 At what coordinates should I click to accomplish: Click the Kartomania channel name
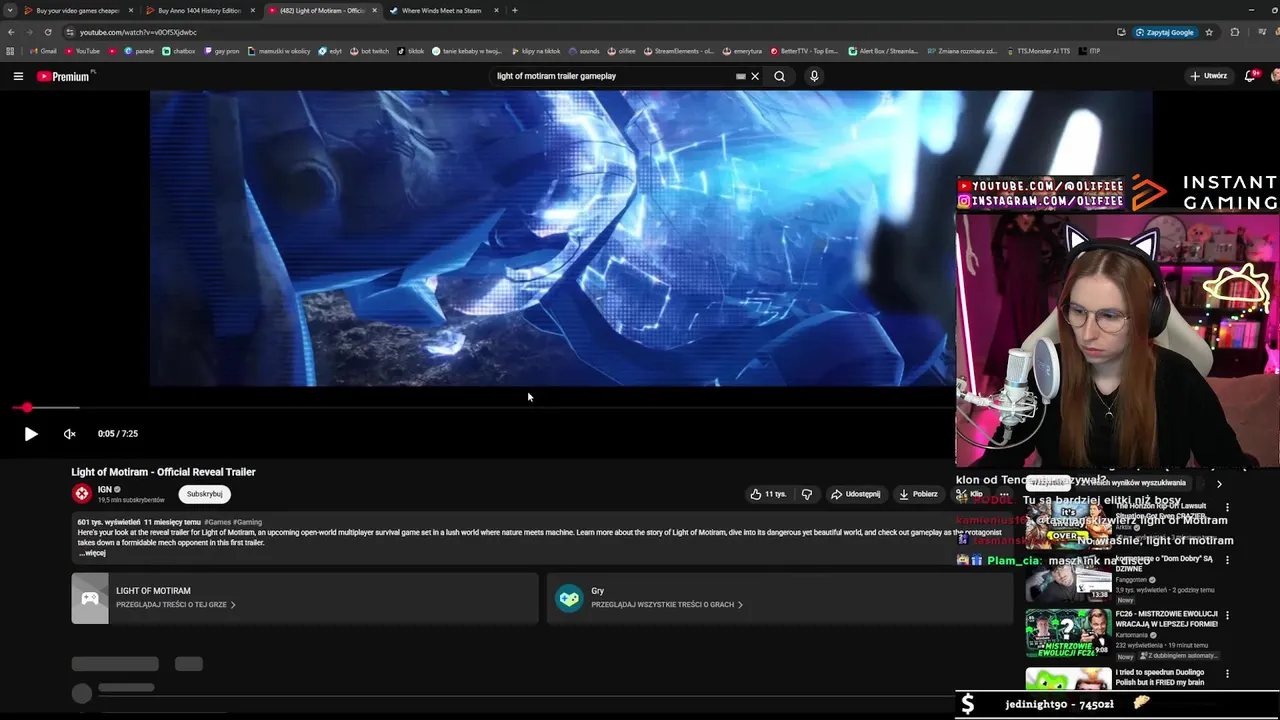(1133, 634)
